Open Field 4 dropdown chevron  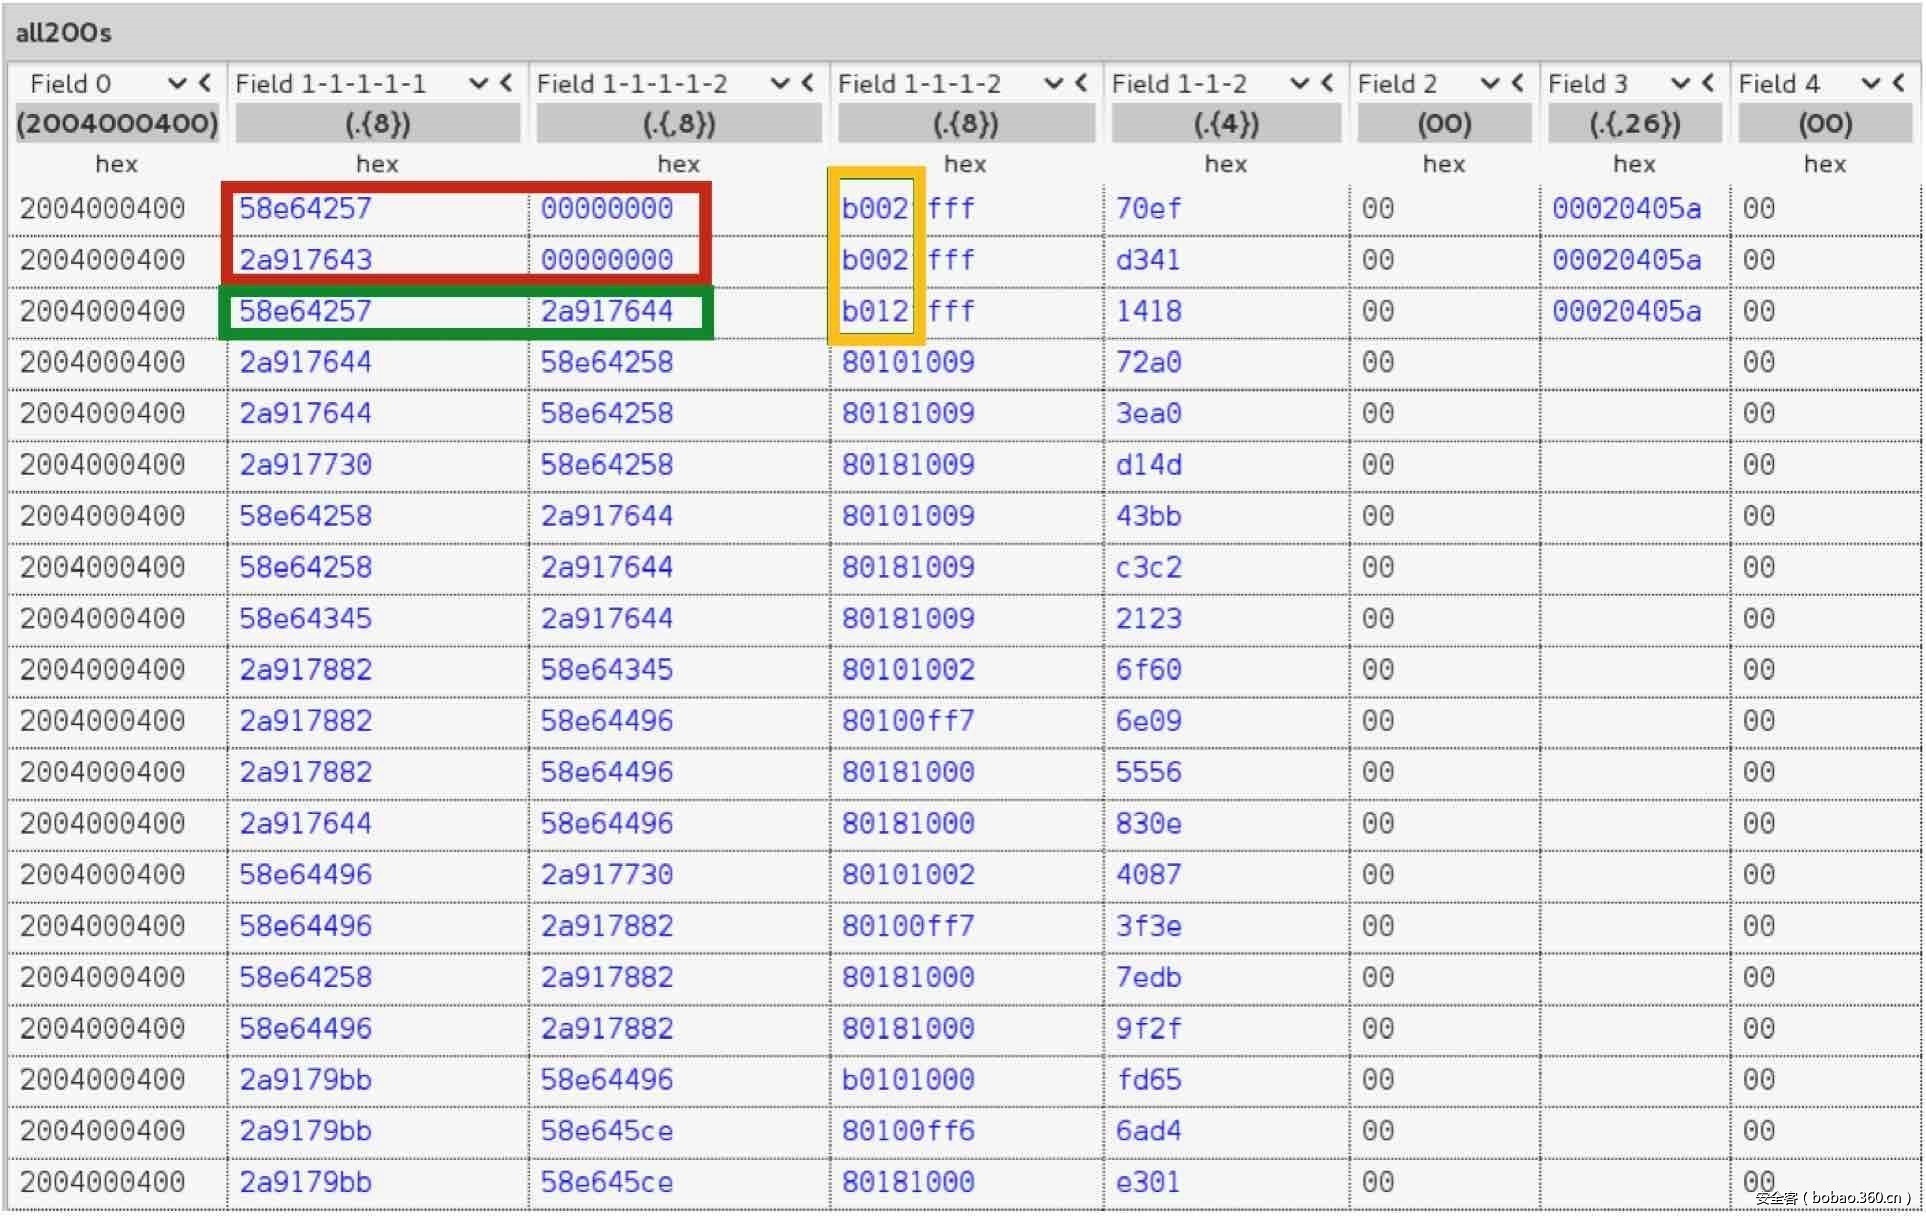[x=1871, y=83]
